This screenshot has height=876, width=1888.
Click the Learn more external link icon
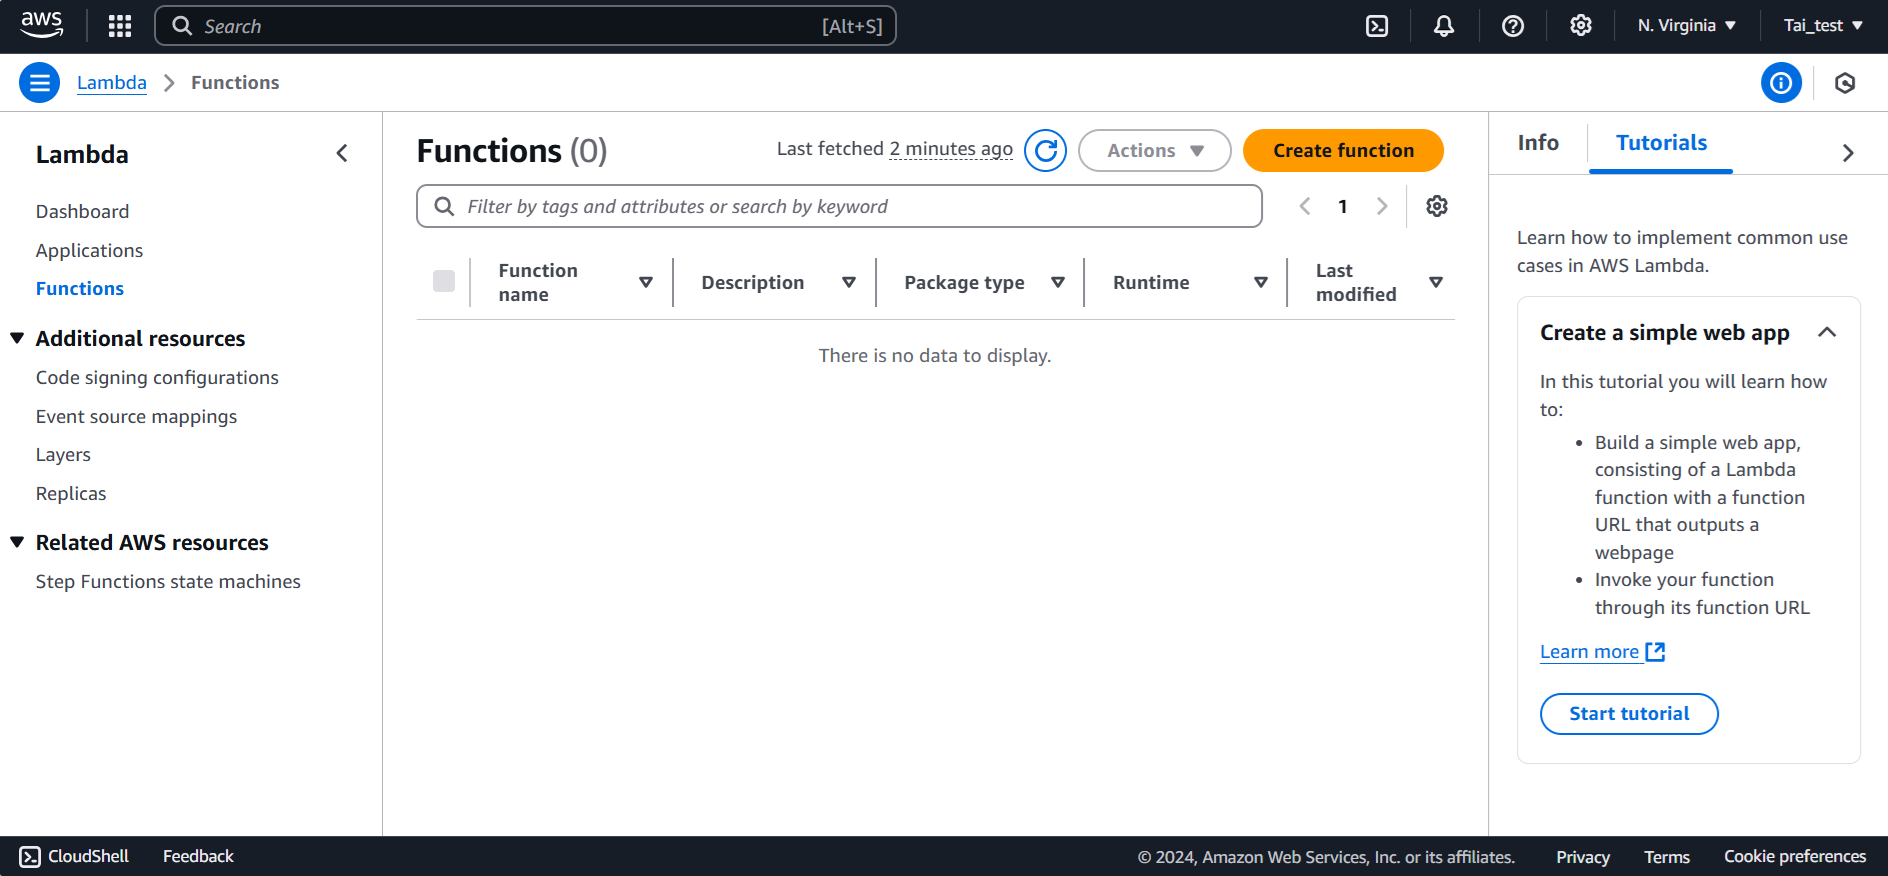(x=1656, y=652)
